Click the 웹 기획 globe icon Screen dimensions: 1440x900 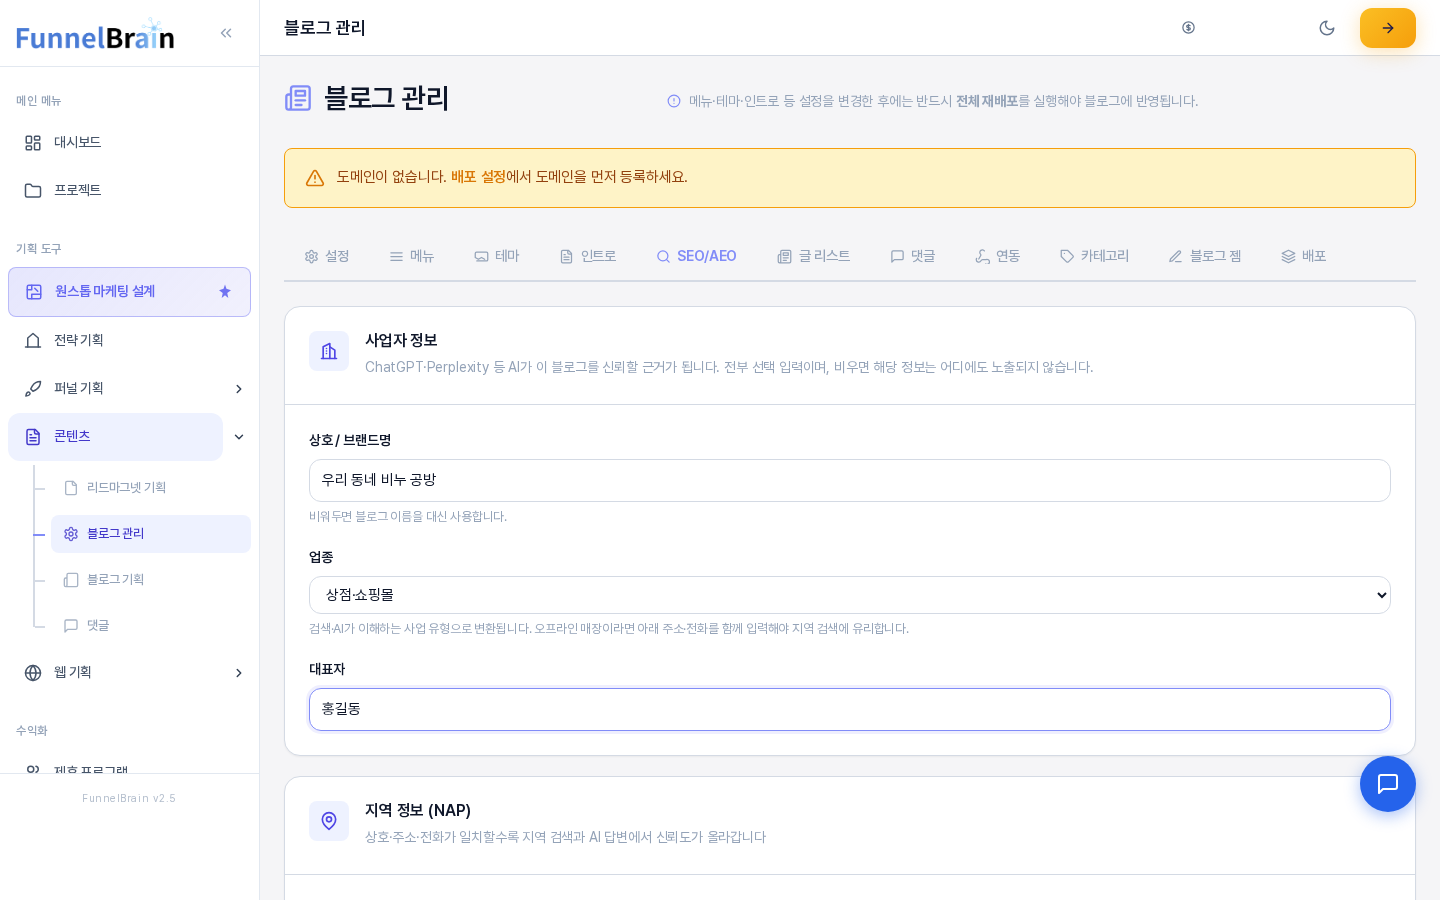pos(33,673)
